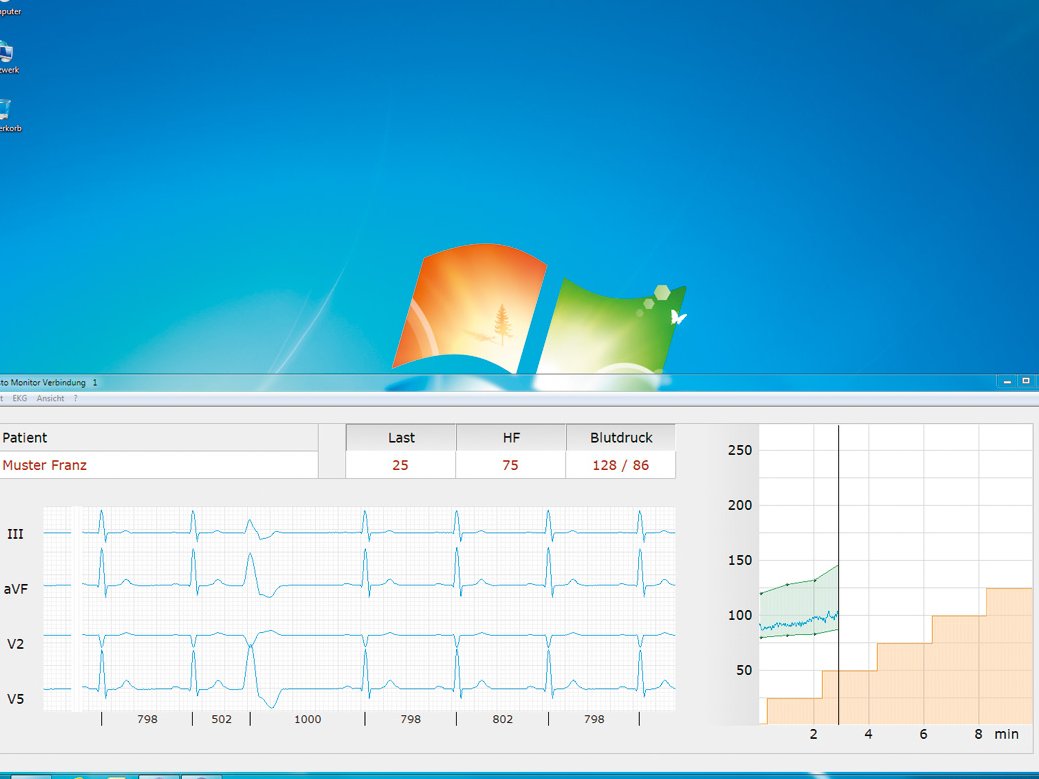
Task: Open the EKG menu
Action: tap(20, 398)
